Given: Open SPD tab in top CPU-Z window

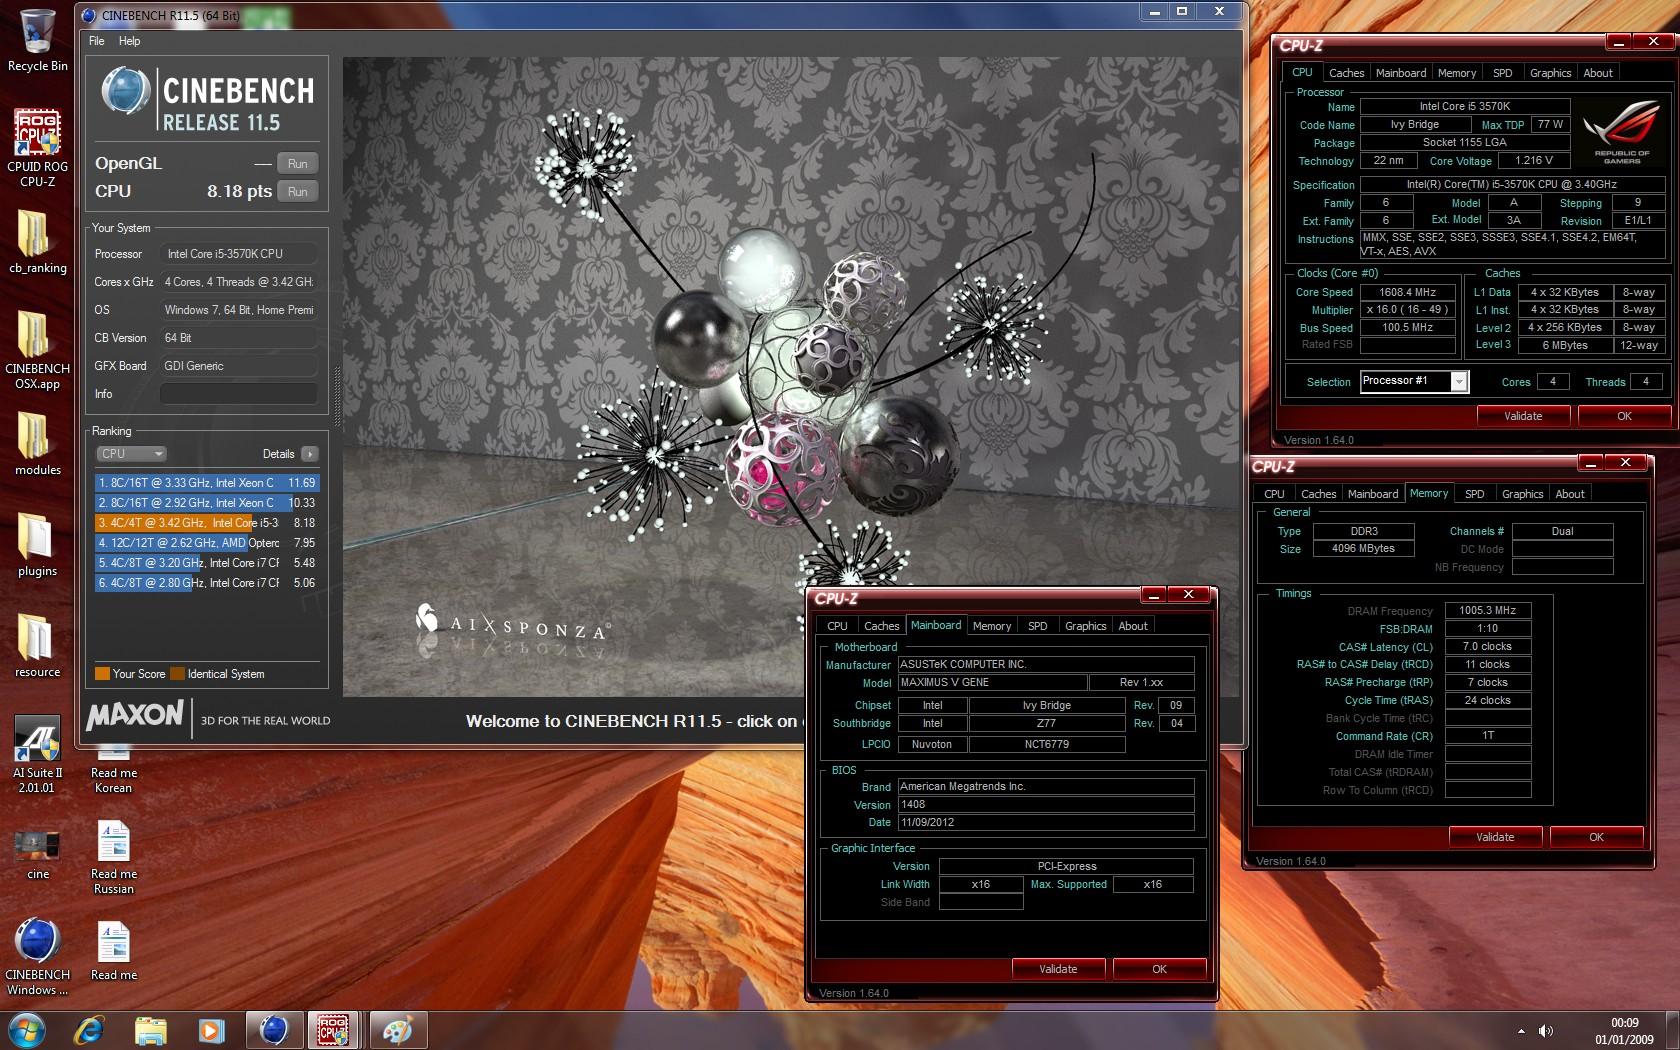Looking at the screenshot, I should tap(1502, 73).
